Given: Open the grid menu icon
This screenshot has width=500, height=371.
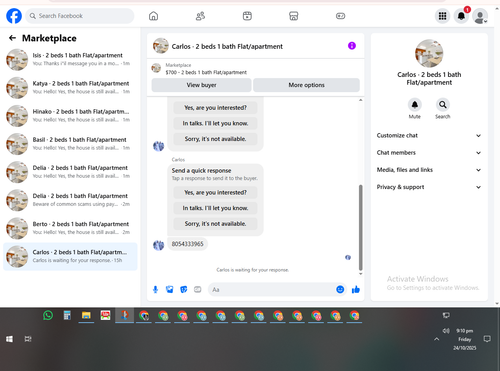Looking at the screenshot, I should pyautogui.click(x=442, y=16).
